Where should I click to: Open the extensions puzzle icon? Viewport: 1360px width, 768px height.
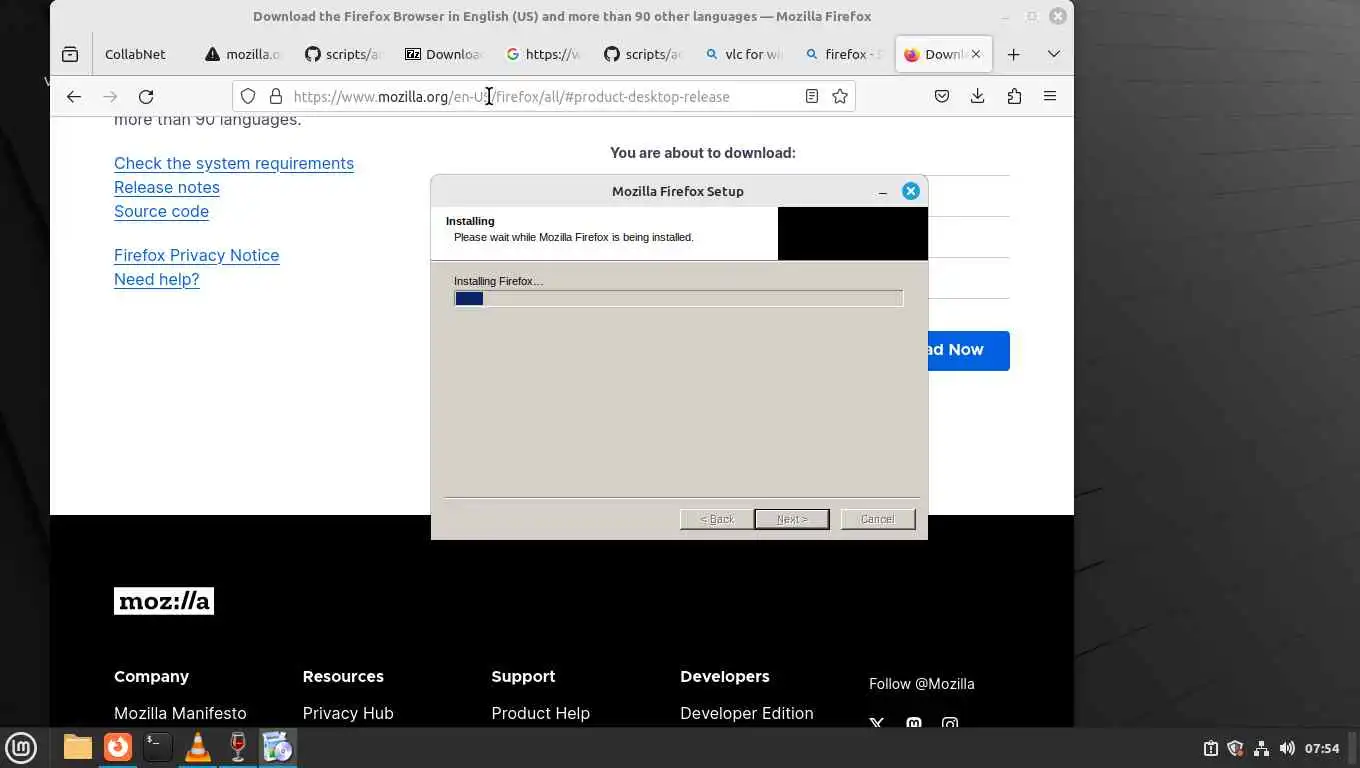(x=1014, y=96)
